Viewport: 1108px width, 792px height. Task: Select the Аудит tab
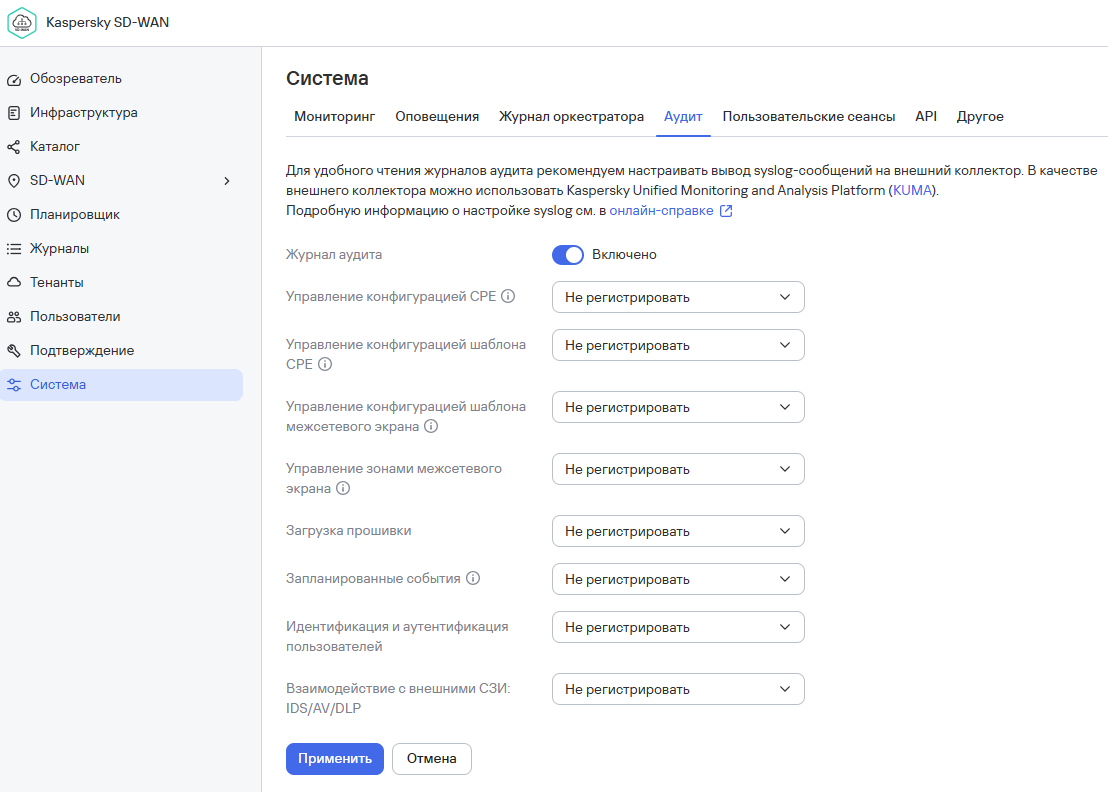683,117
